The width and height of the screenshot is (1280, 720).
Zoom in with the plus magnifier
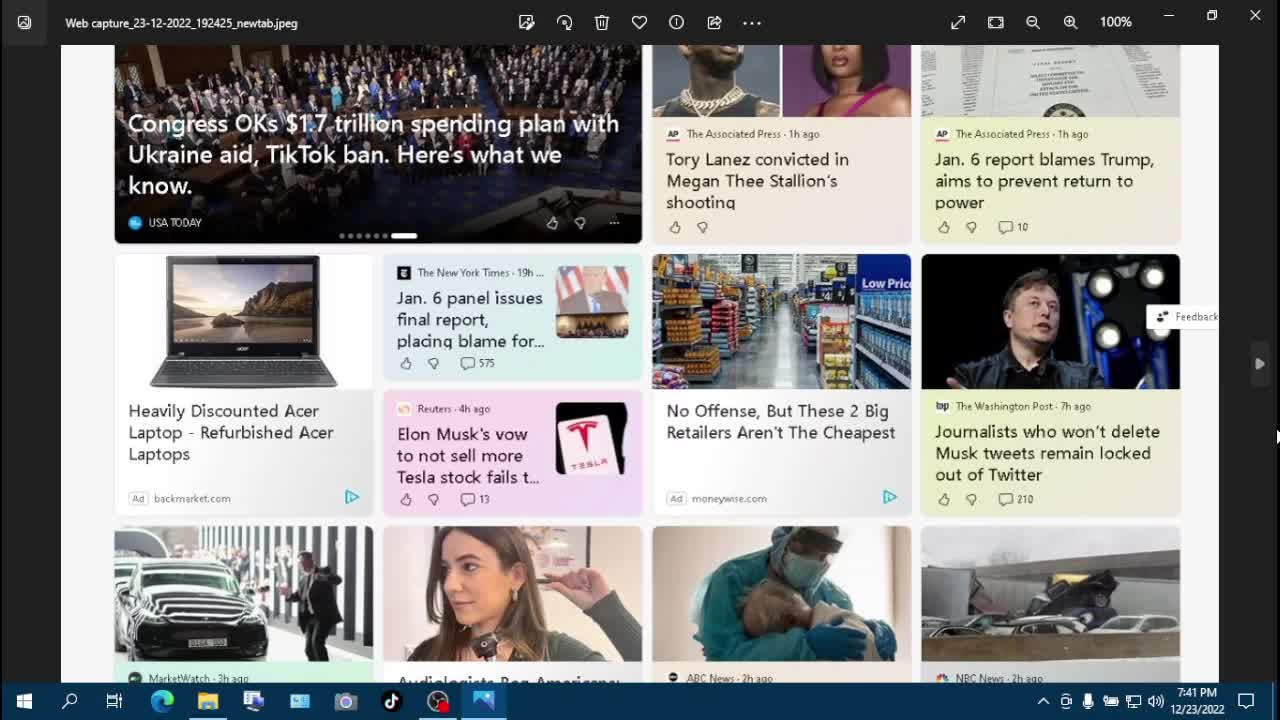tap(1070, 22)
